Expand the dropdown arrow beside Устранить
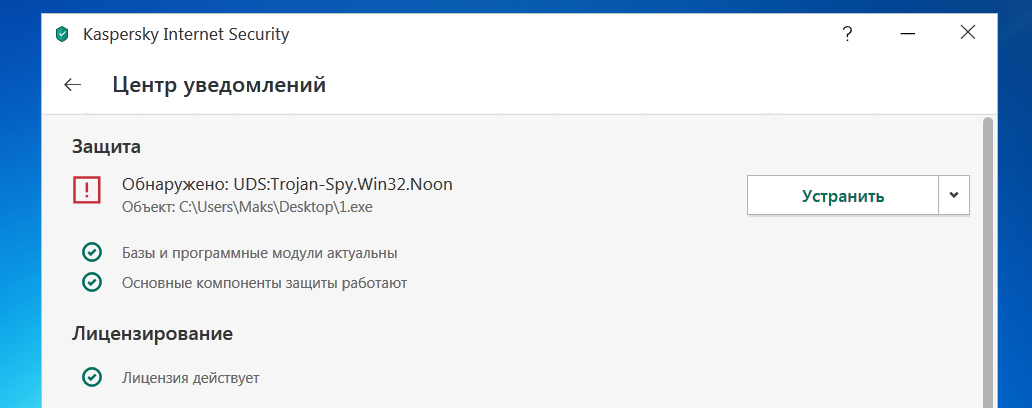This screenshot has height=408, width=1032. coord(954,195)
